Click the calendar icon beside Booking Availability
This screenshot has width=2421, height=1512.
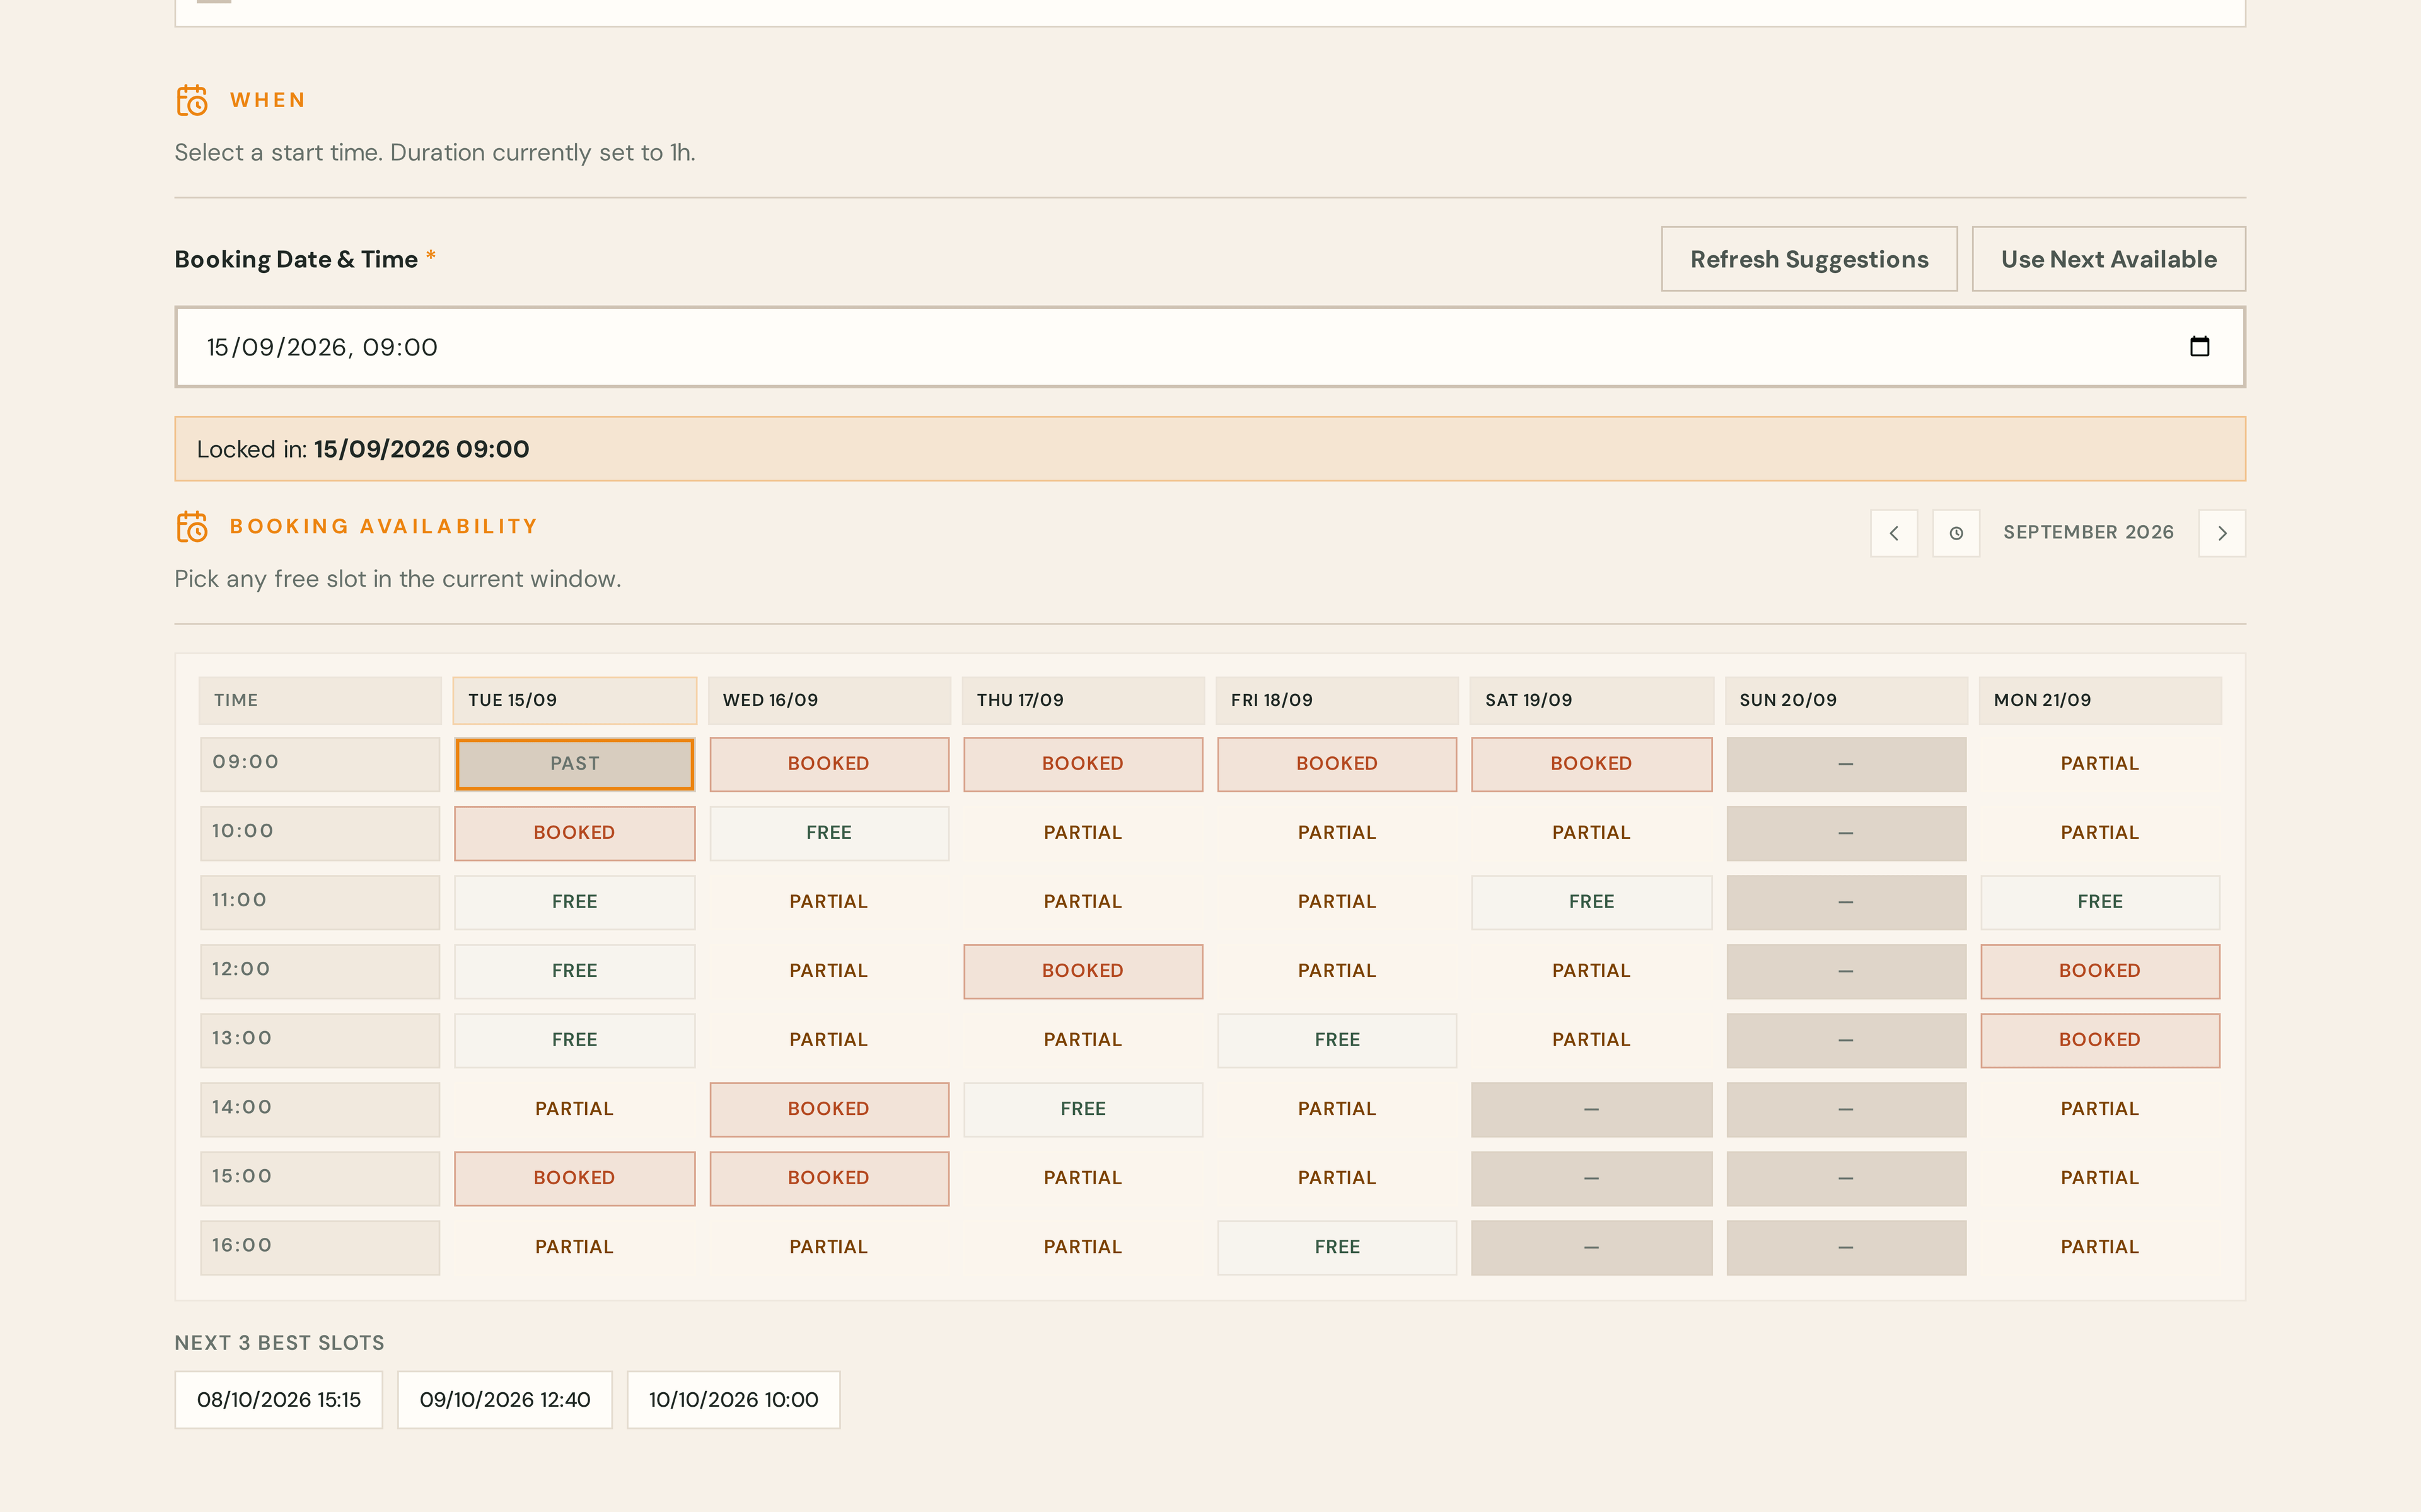click(x=192, y=526)
